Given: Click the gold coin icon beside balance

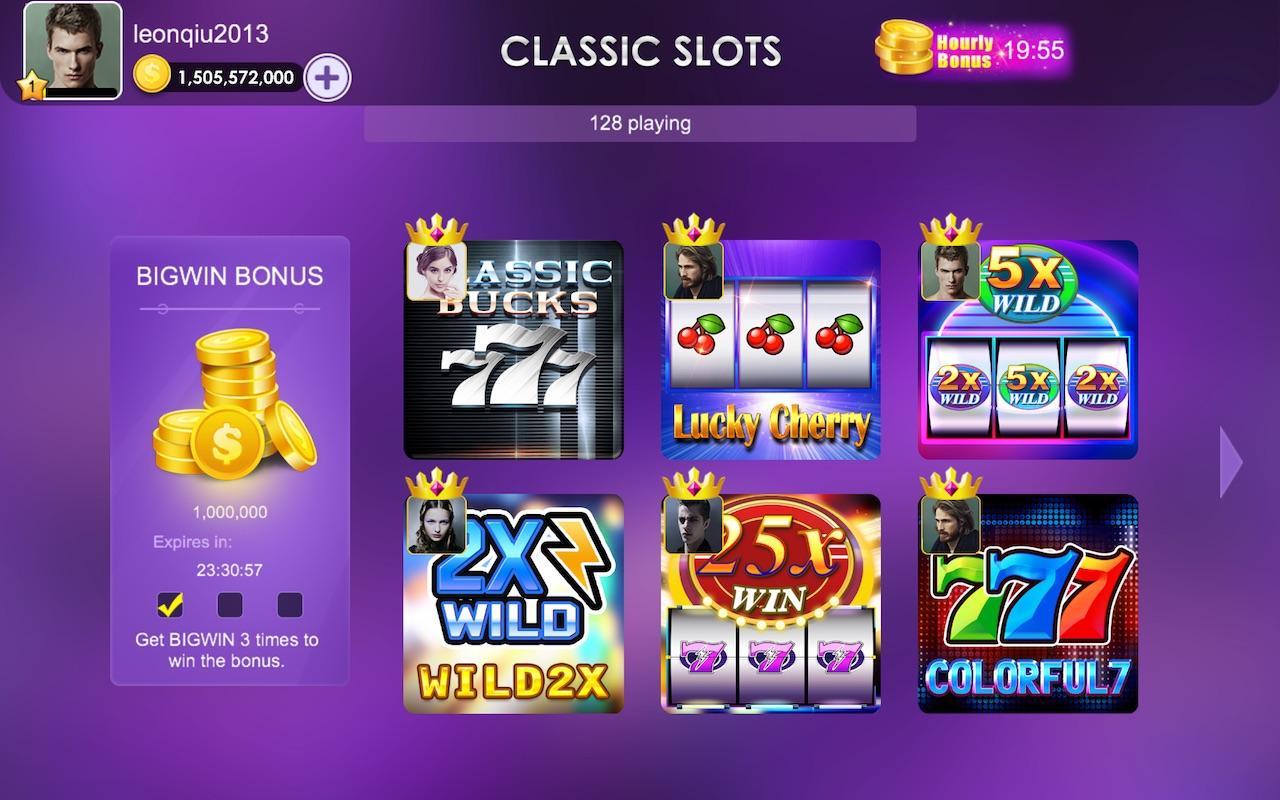Looking at the screenshot, I should [x=152, y=75].
